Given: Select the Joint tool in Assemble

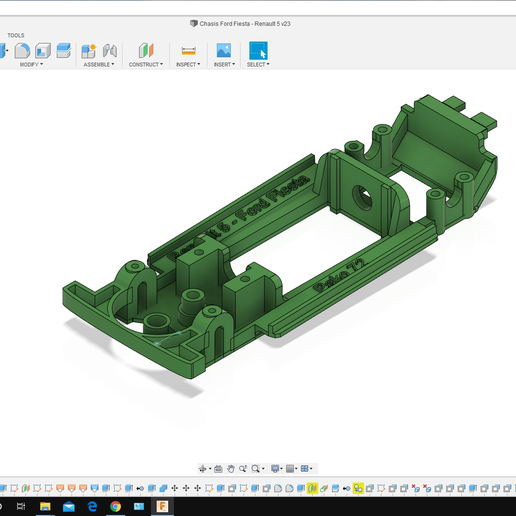Looking at the screenshot, I should pyautogui.click(x=110, y=51).
